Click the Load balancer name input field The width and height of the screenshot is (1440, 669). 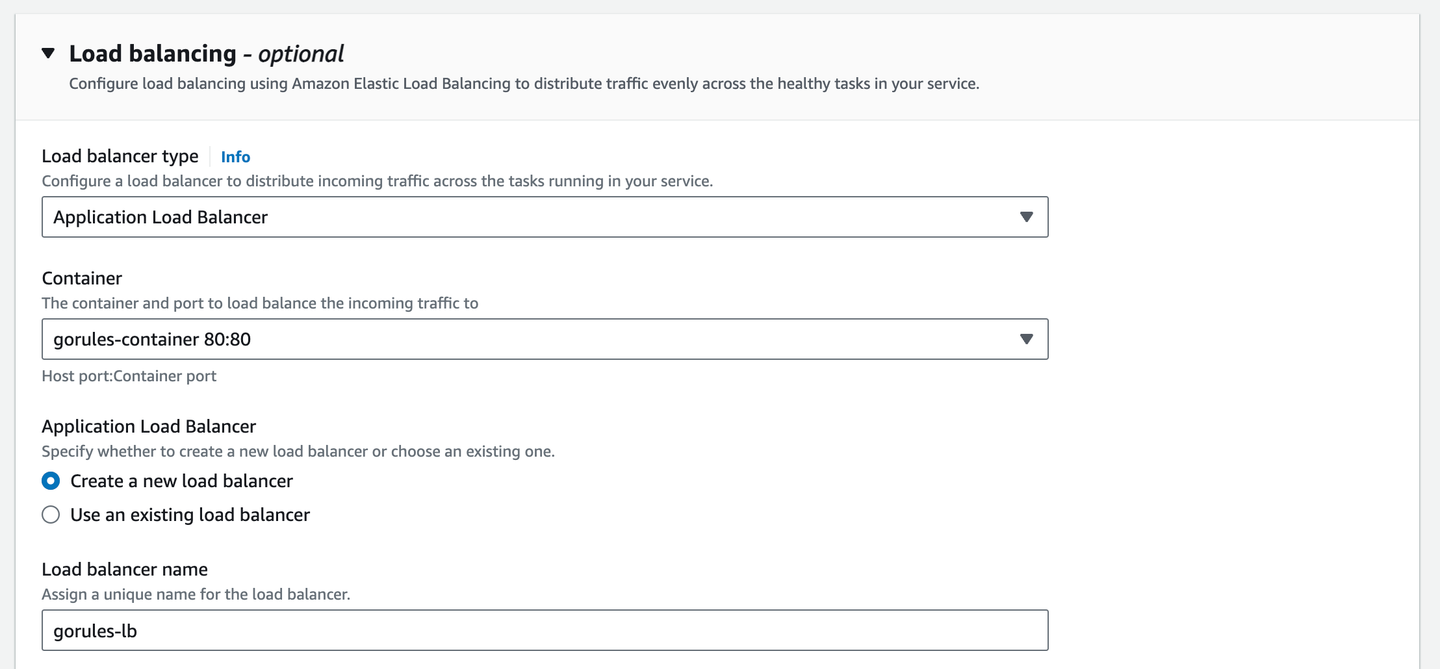pyautogui.click(x=544, y=630)
